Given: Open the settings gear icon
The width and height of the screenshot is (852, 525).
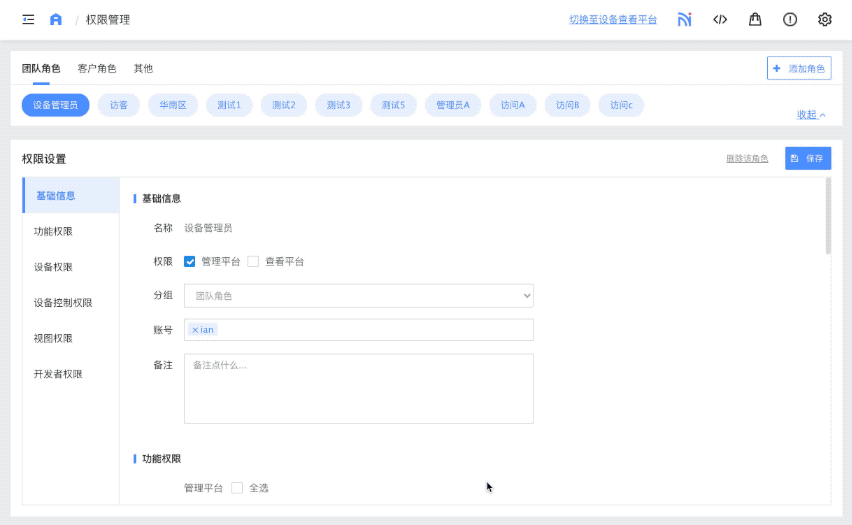Looking at the screenshot, I should click(825, 19).
